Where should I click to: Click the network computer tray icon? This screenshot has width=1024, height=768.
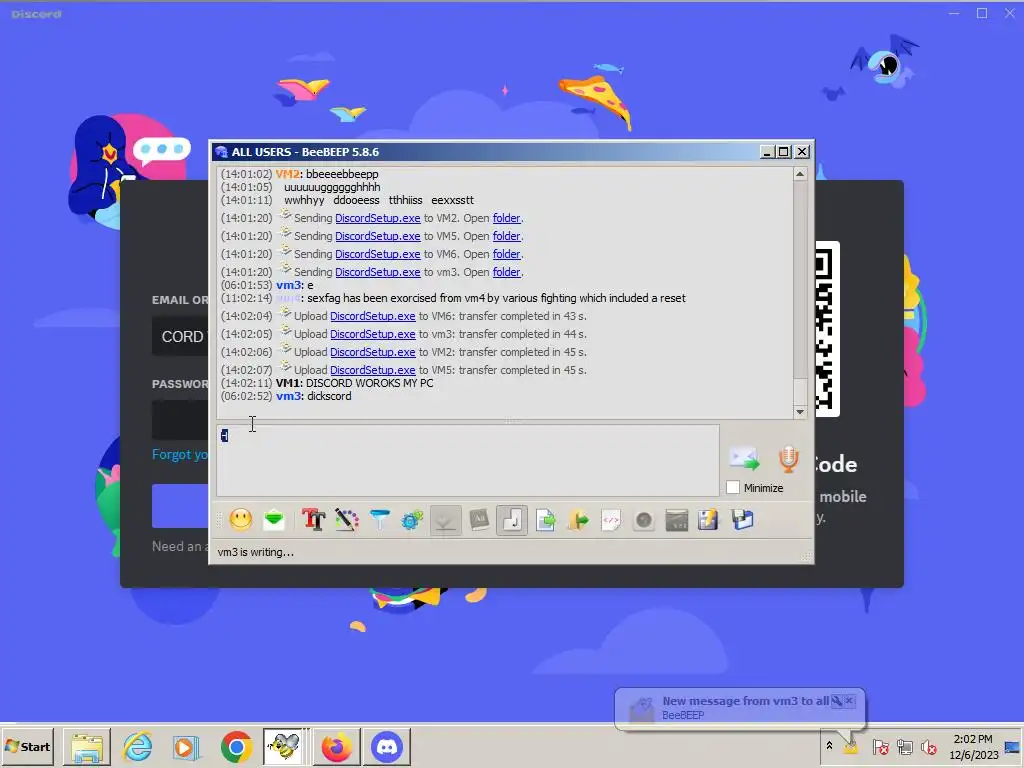904,746
